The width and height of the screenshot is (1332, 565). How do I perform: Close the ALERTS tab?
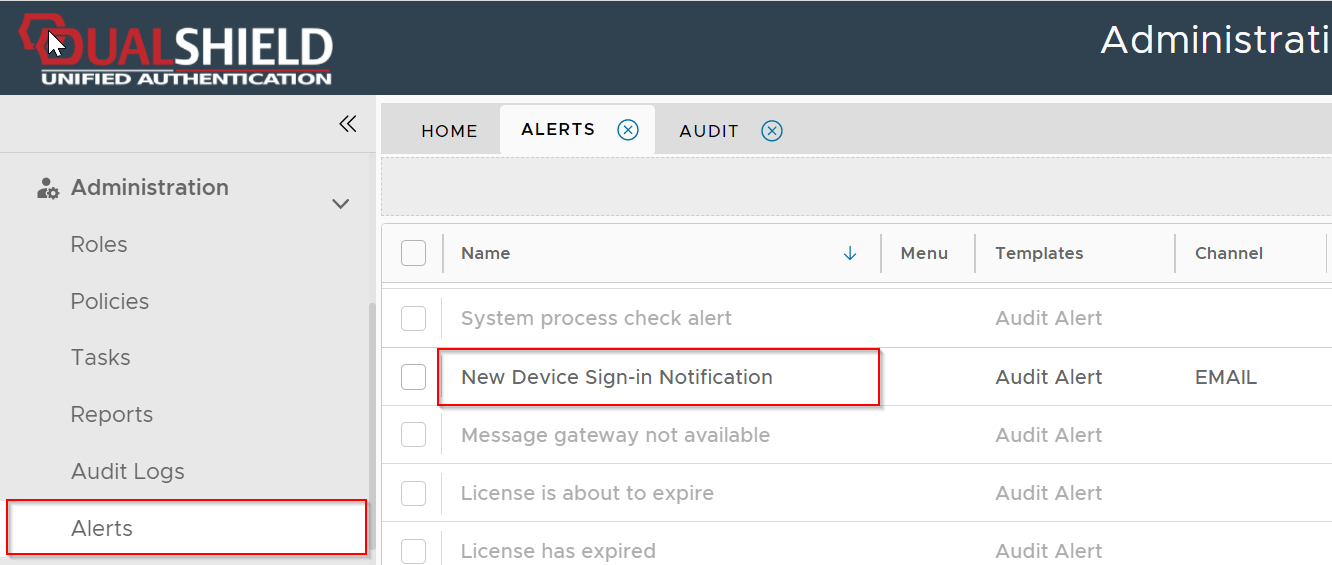(628, 130)
